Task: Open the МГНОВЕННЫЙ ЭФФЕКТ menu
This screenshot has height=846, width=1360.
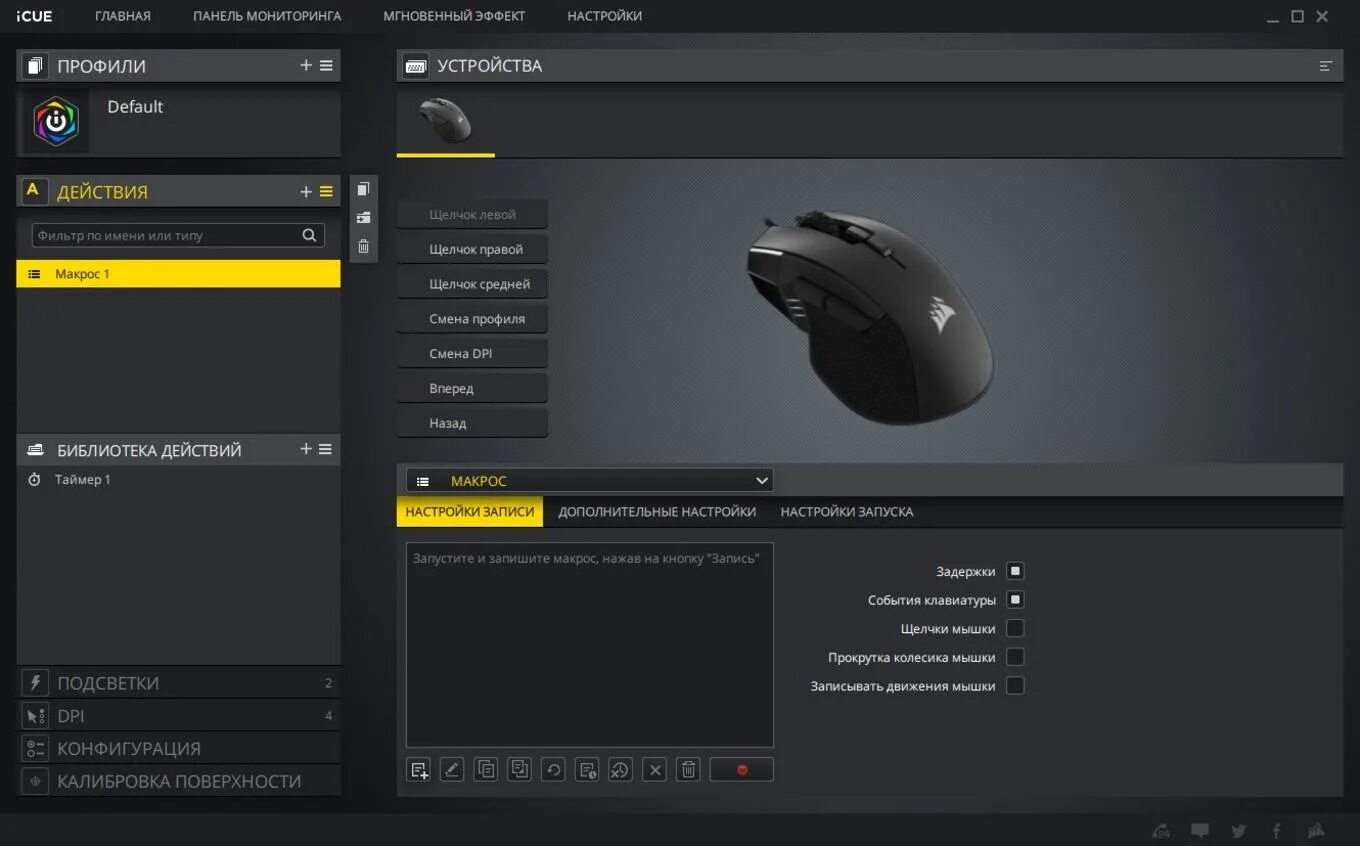Action: [454, 16]
